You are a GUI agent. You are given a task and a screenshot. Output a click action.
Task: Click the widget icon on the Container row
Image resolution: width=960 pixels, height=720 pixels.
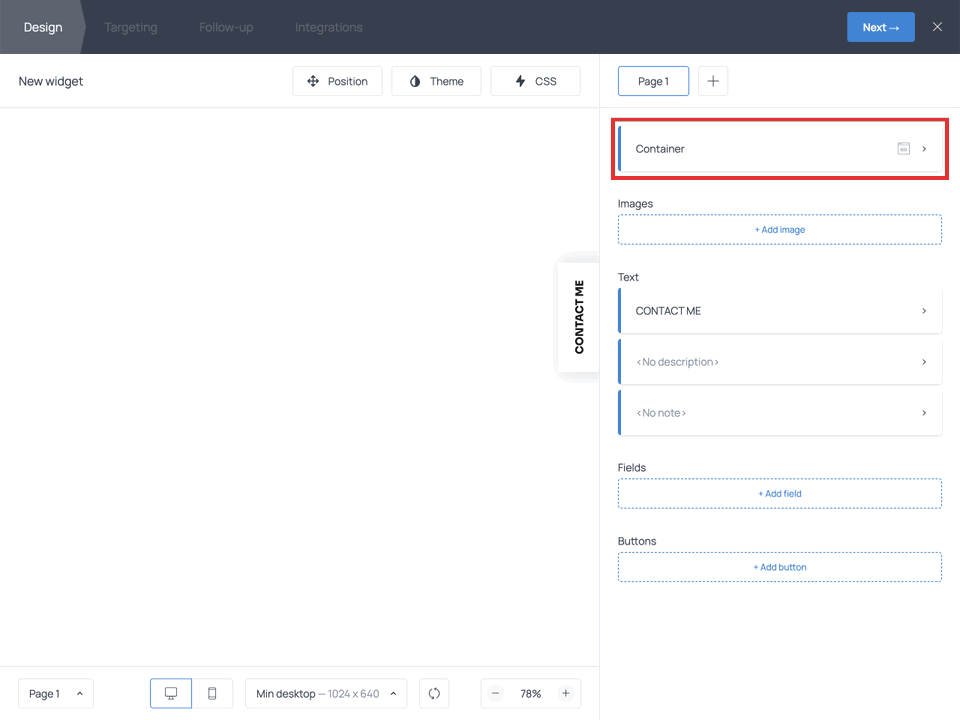(903, 148)
